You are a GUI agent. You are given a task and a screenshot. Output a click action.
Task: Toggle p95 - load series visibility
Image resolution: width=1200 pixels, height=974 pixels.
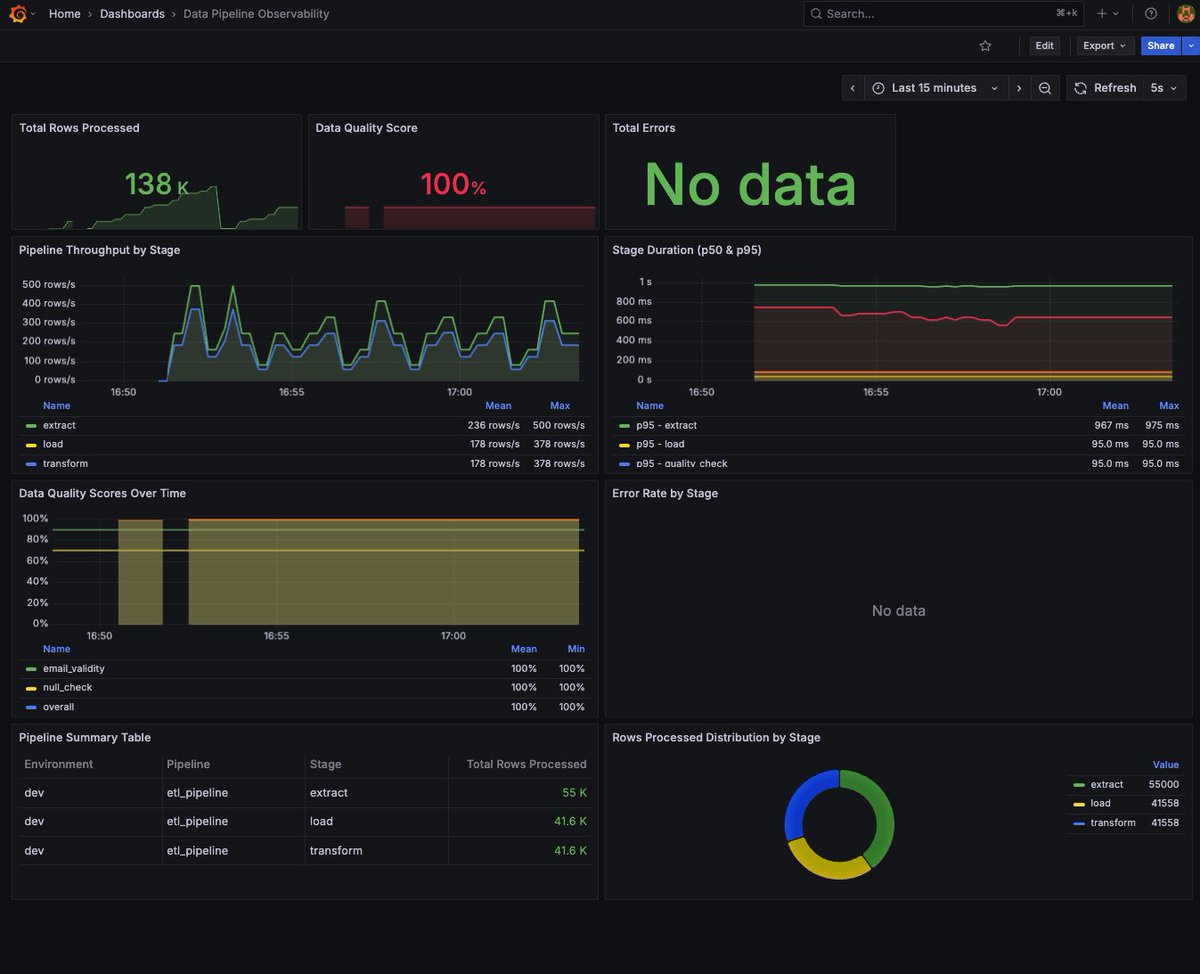(x=660, y=444)
